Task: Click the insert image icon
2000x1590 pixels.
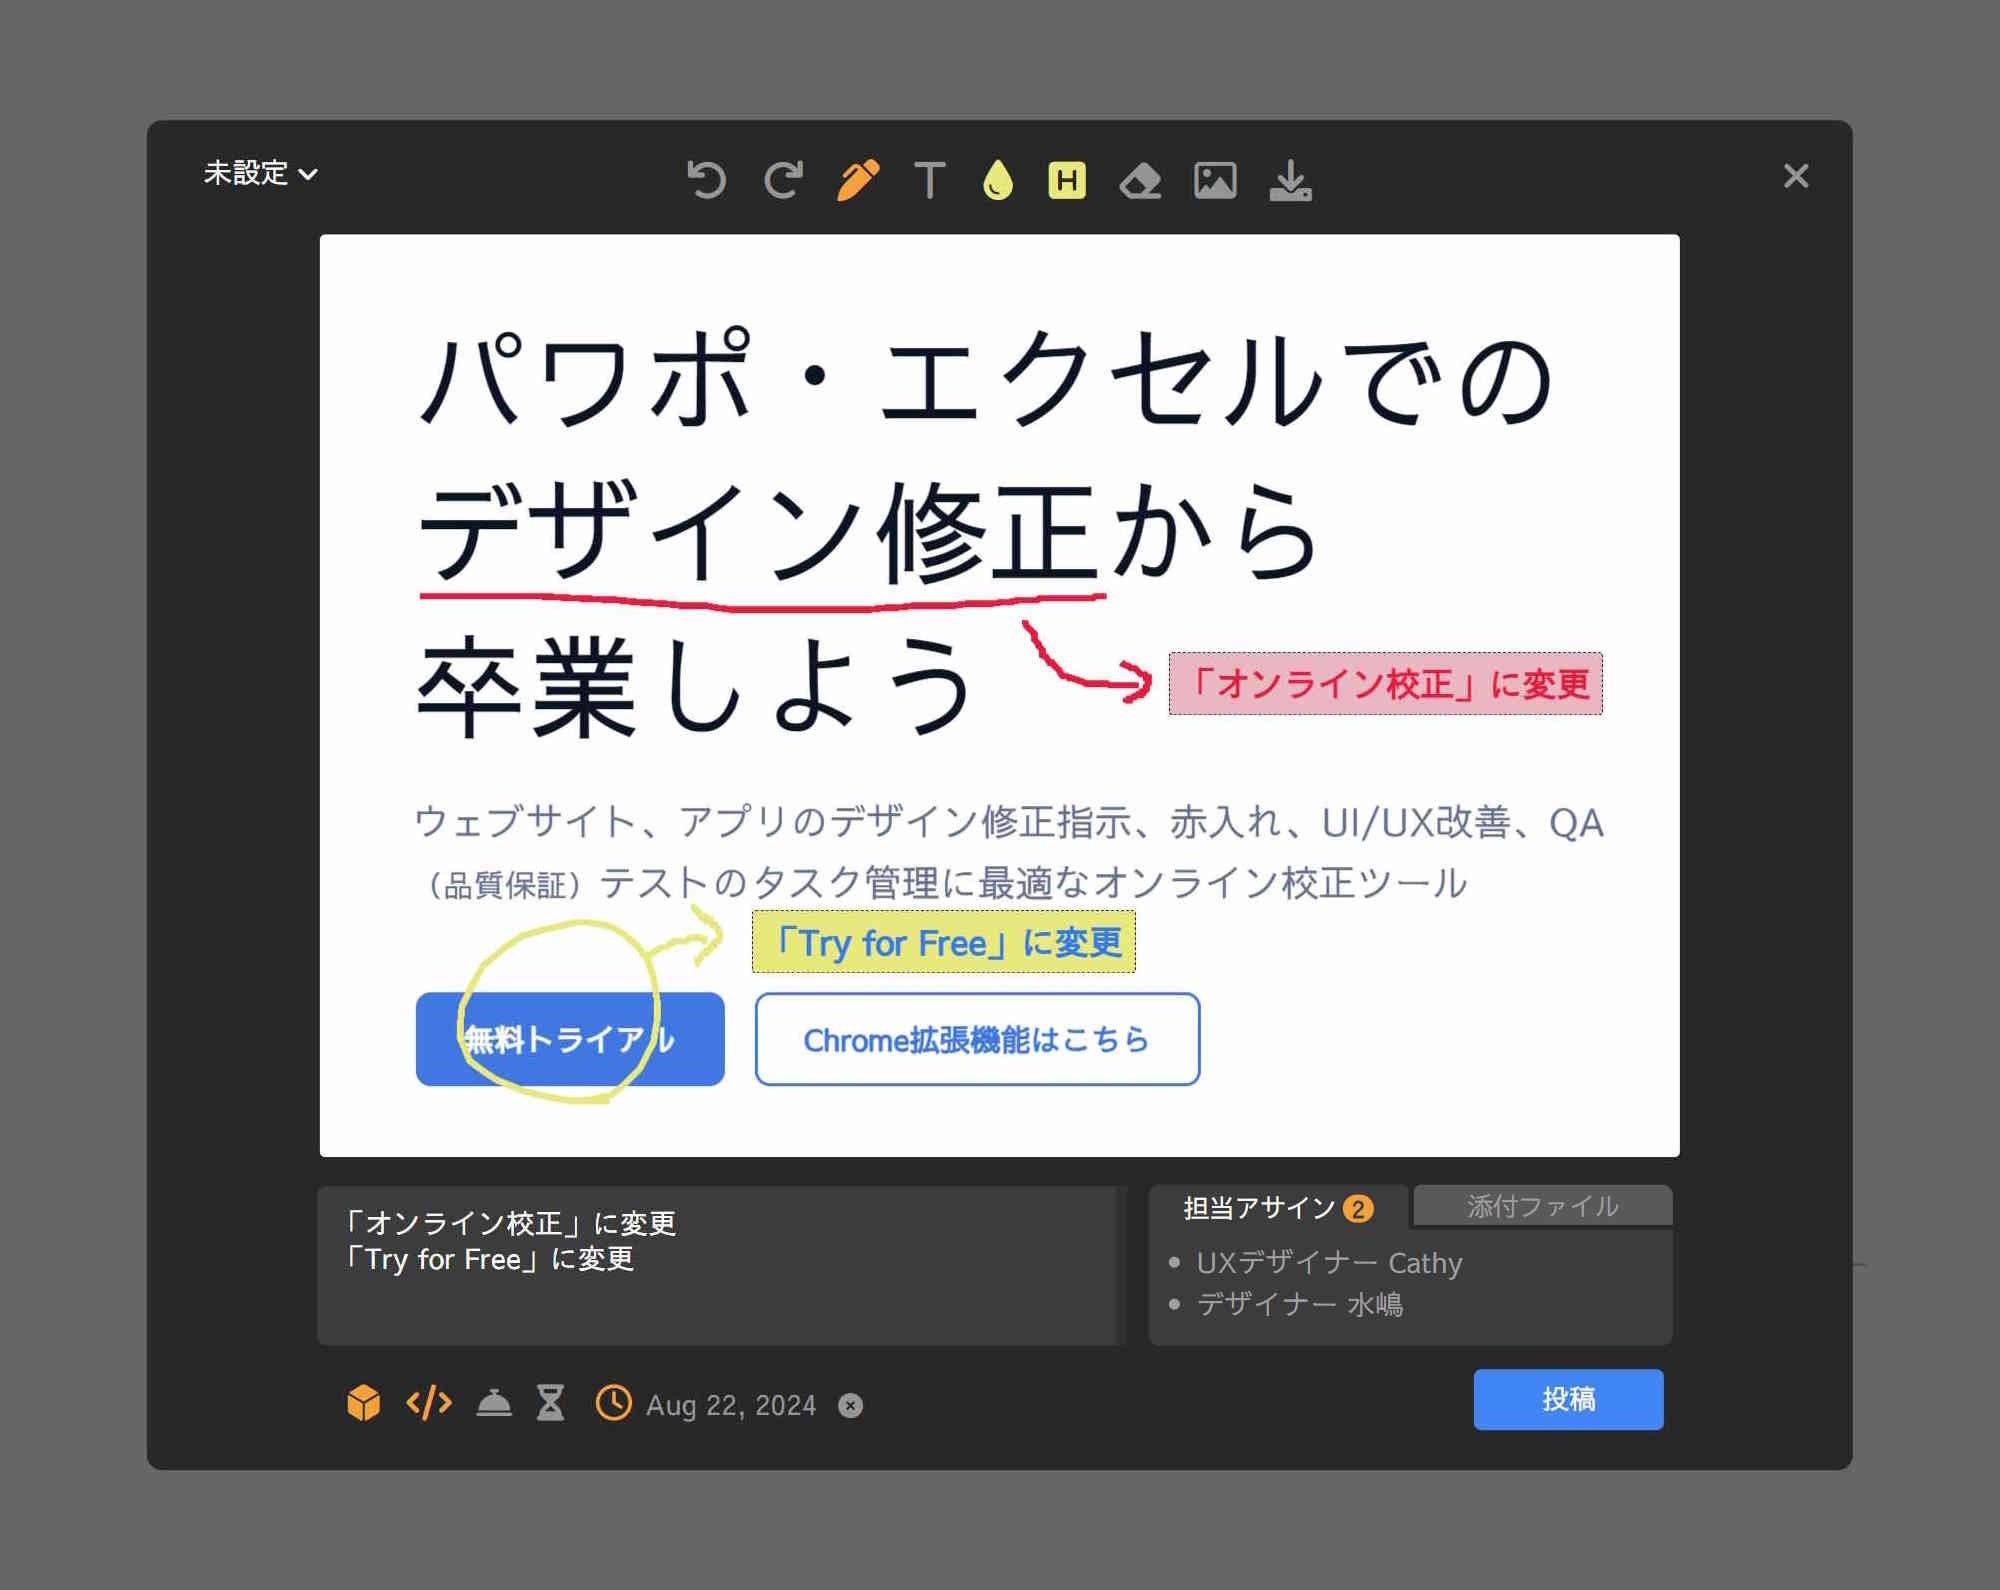Action: pyautogui.click(x=1215, y=180)
